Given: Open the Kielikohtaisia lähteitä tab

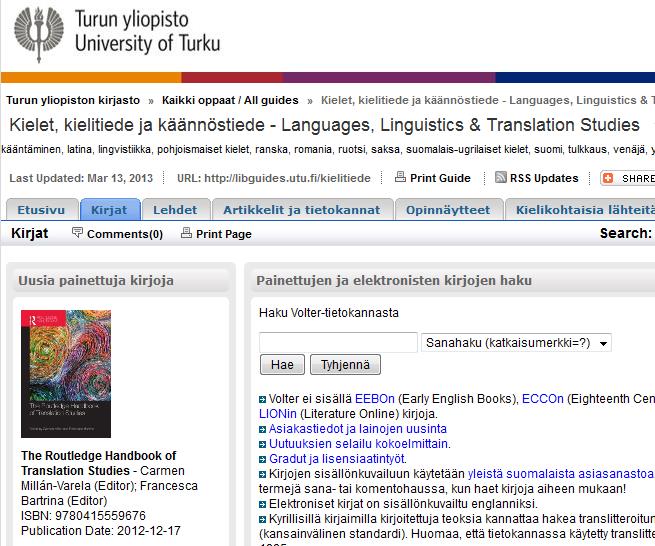Looking at the screenshot, I should 581,210.
